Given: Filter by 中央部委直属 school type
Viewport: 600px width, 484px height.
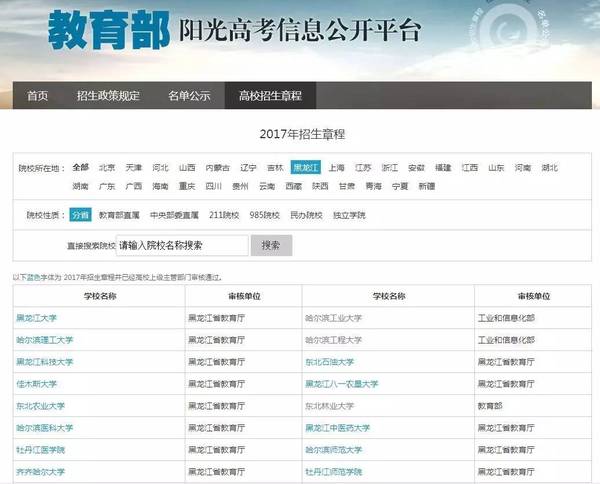Looking at the screenshot, I should (x=174, y=215).
